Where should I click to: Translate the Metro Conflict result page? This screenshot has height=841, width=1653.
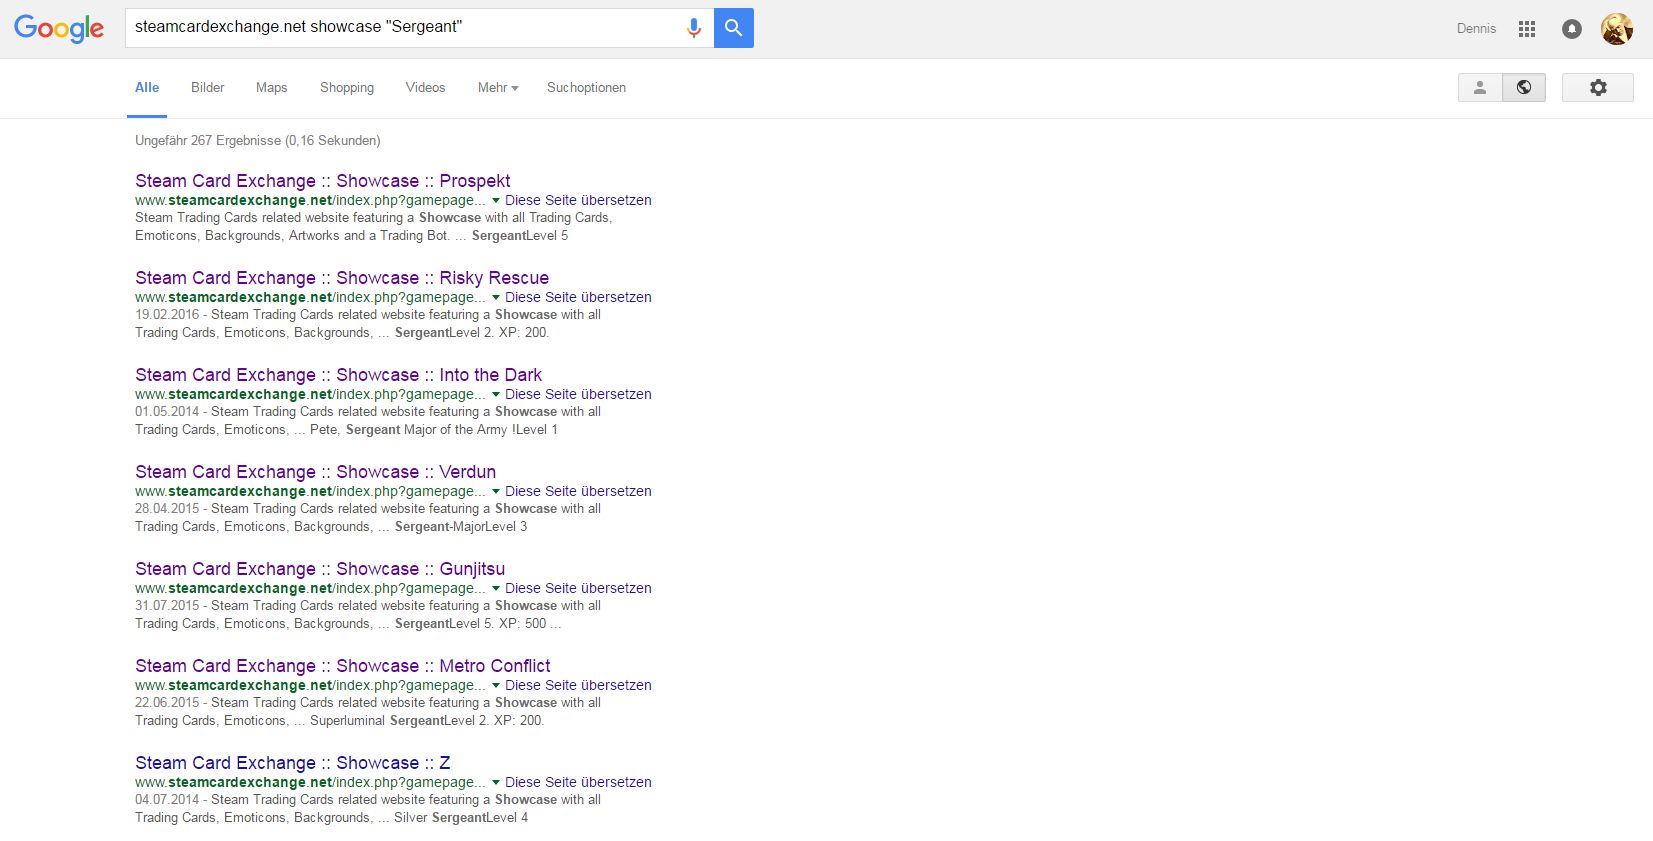[578, 685]
